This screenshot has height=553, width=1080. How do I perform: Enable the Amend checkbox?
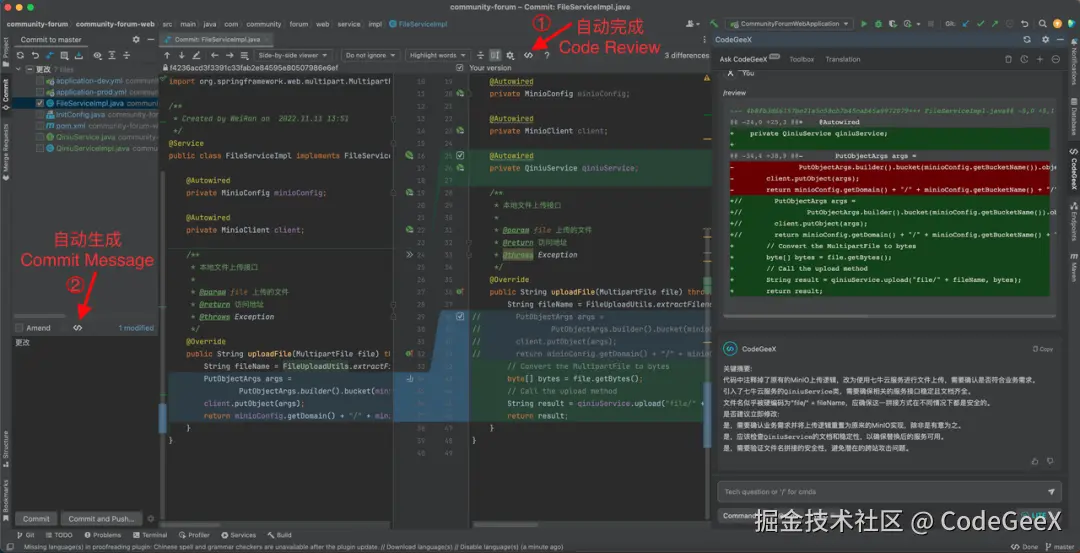[19, 328]
